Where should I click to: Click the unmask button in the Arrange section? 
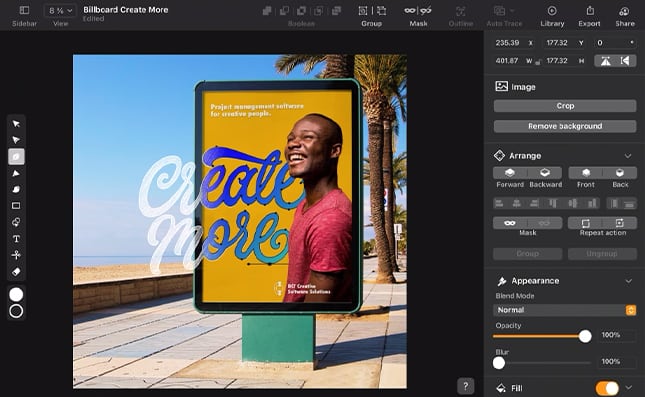(x=544, y=223)
